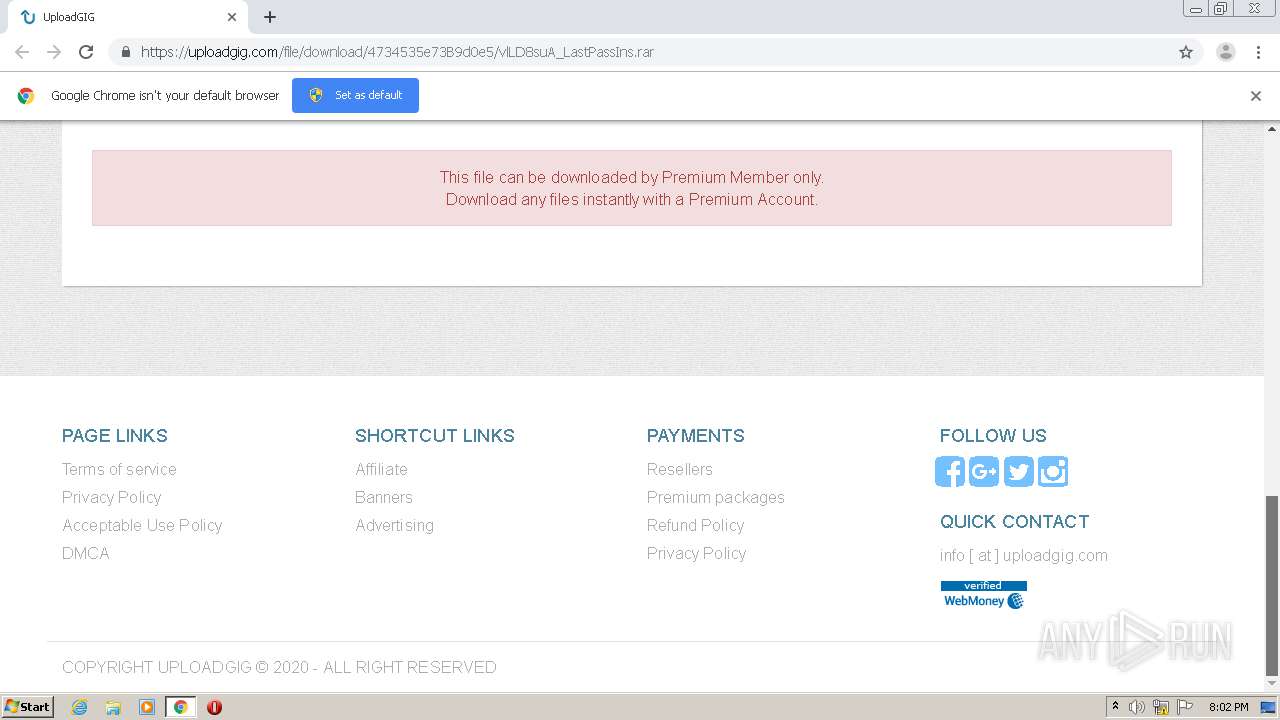Open the red Opera taskbar icon
Viewport: 1280px width, 720px height.
214,707
